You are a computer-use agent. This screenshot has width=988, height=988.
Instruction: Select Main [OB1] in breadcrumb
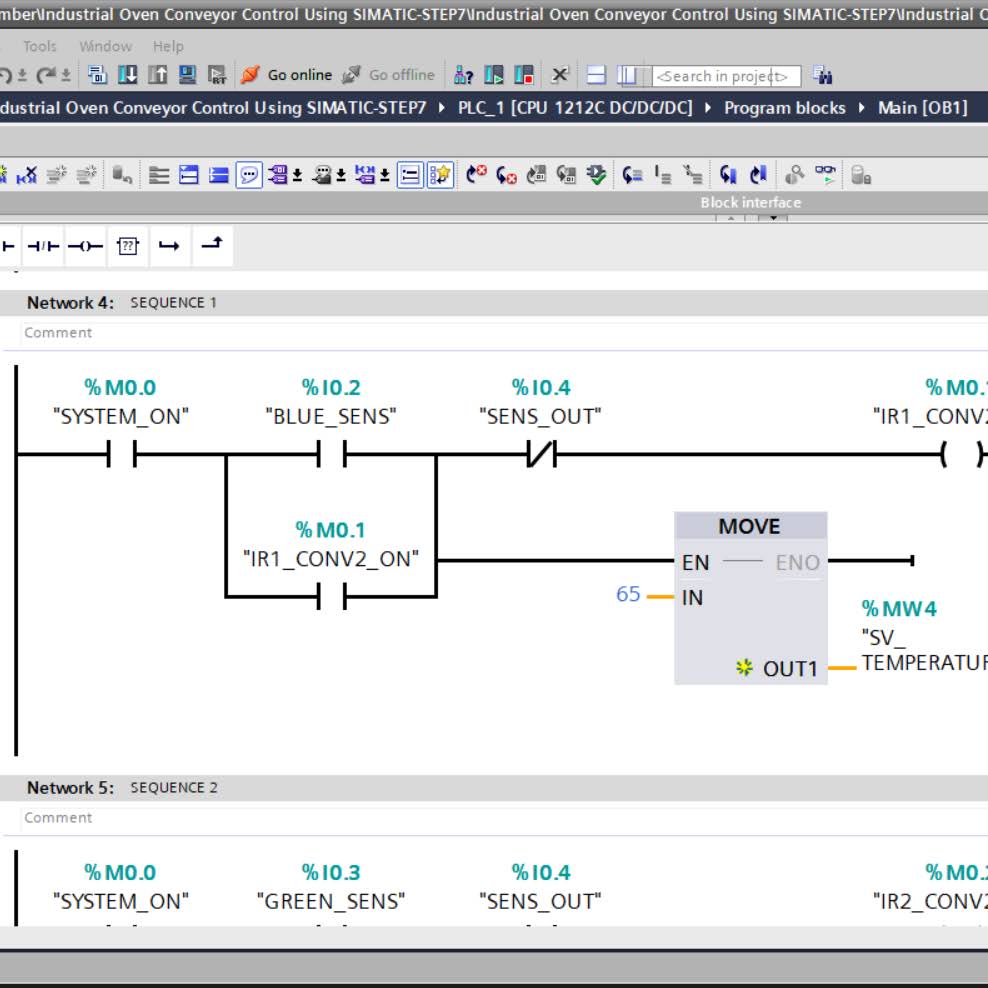pos(922,108)
